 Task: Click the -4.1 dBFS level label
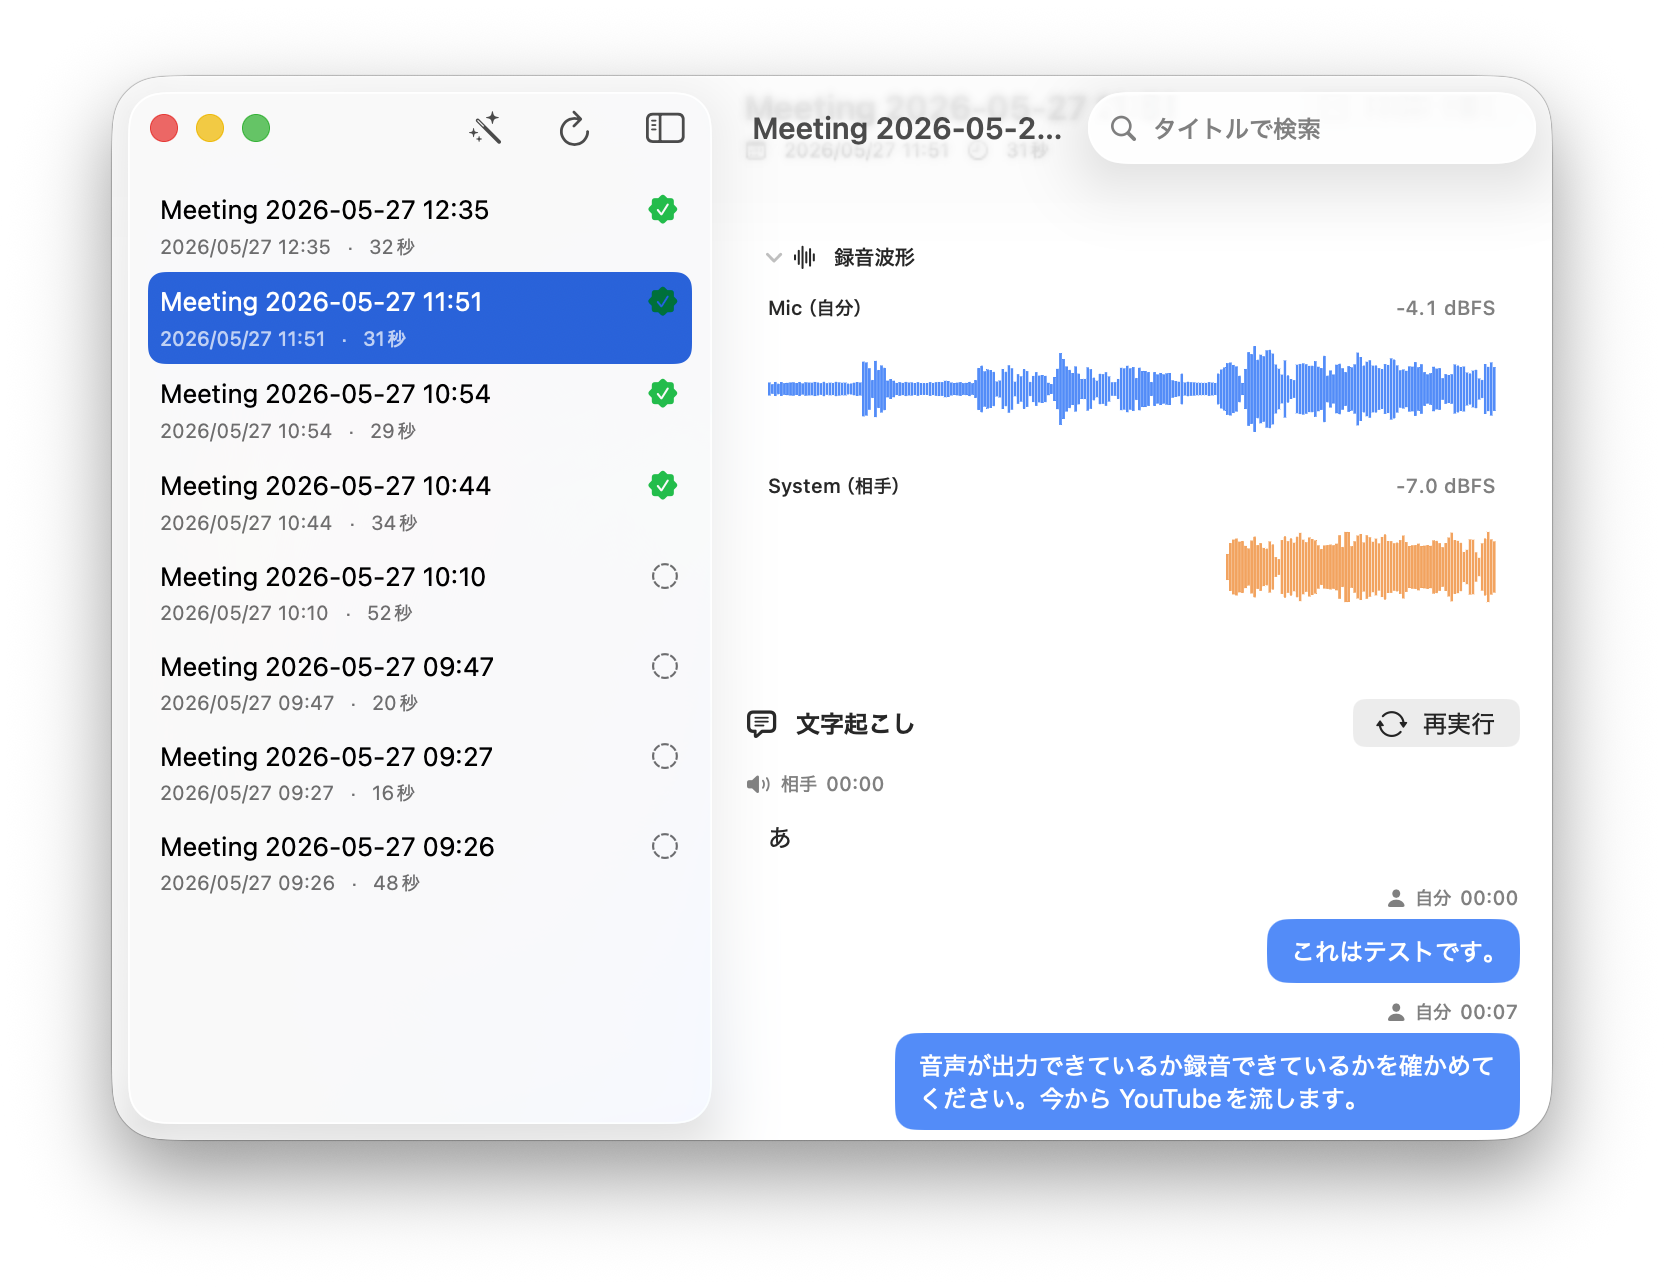[1445, 308]
